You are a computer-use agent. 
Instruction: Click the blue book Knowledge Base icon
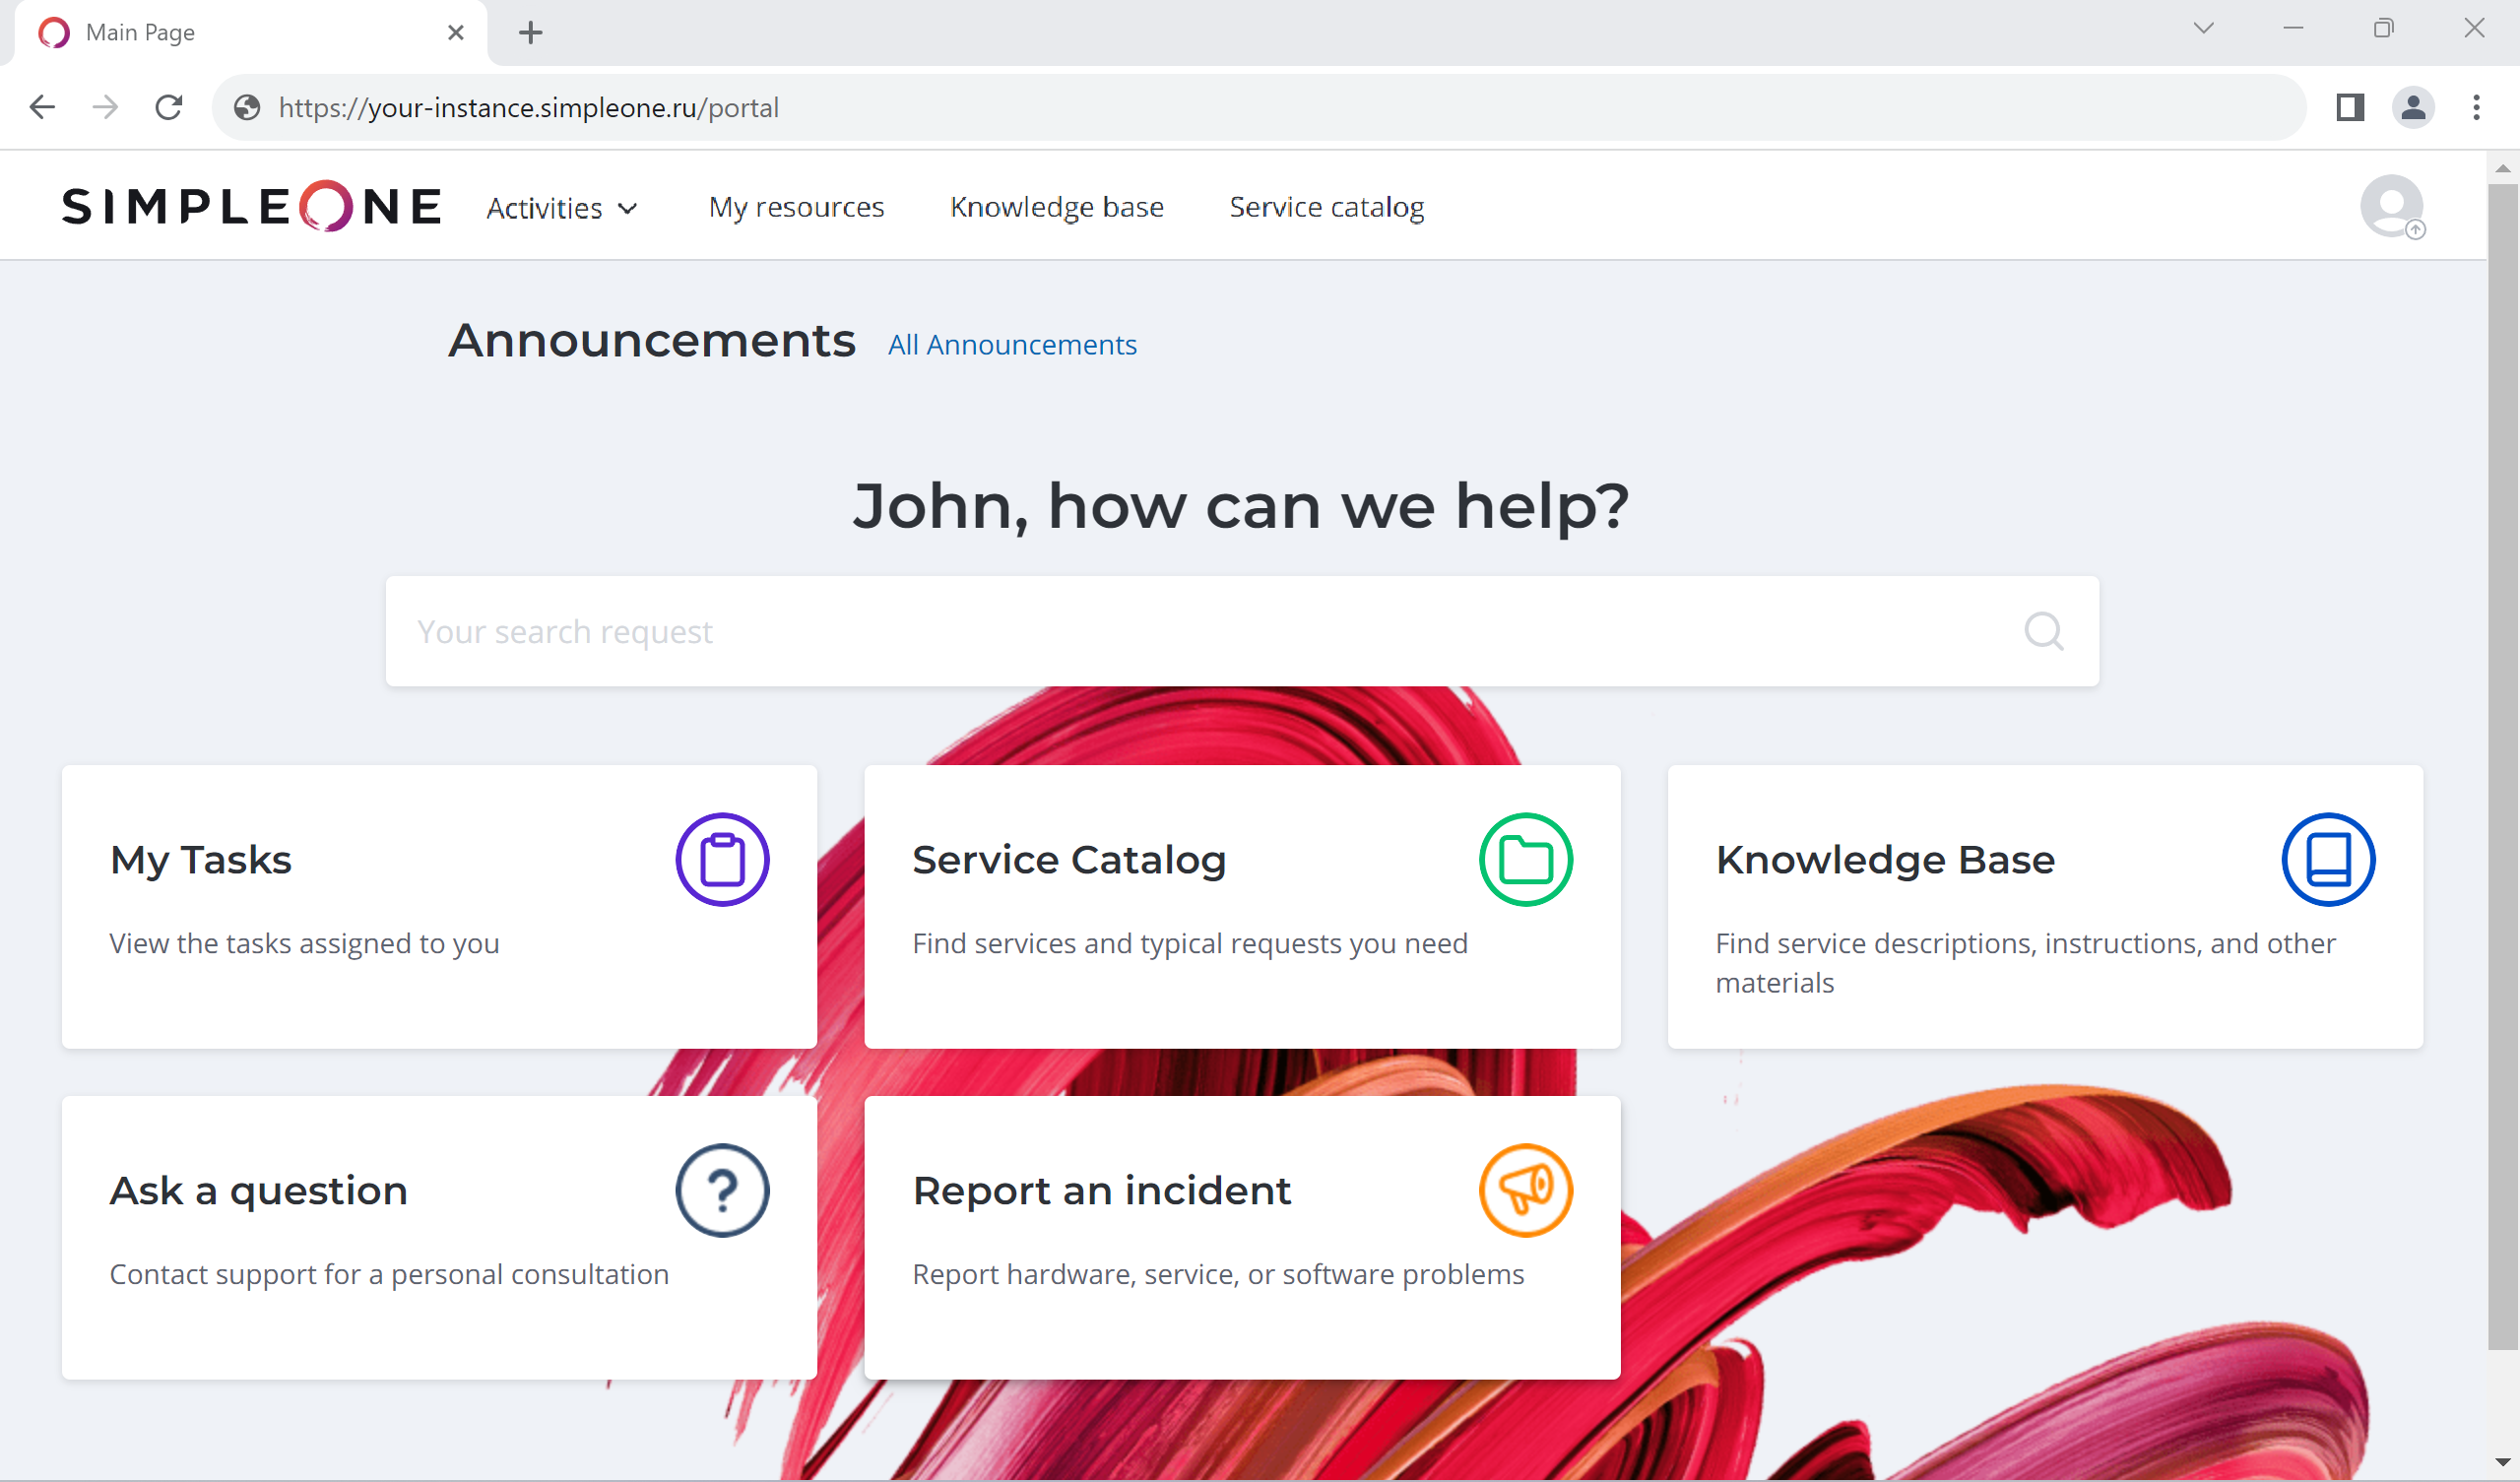2327,859
